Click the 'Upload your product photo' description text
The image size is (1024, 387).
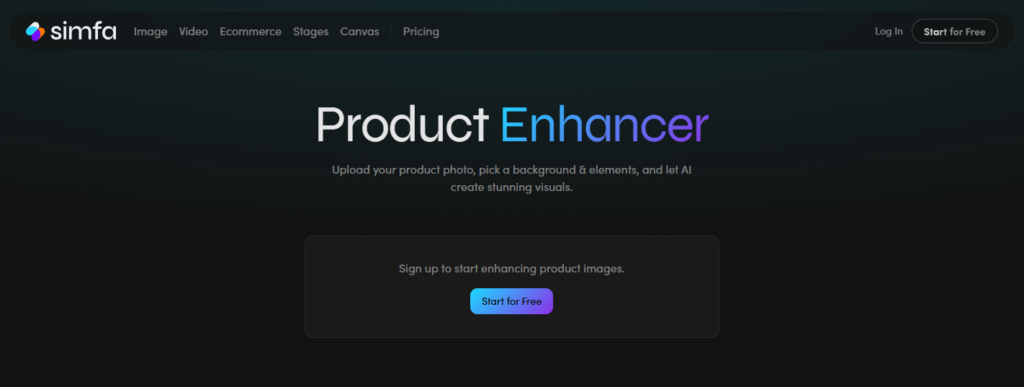coord(511,178)
